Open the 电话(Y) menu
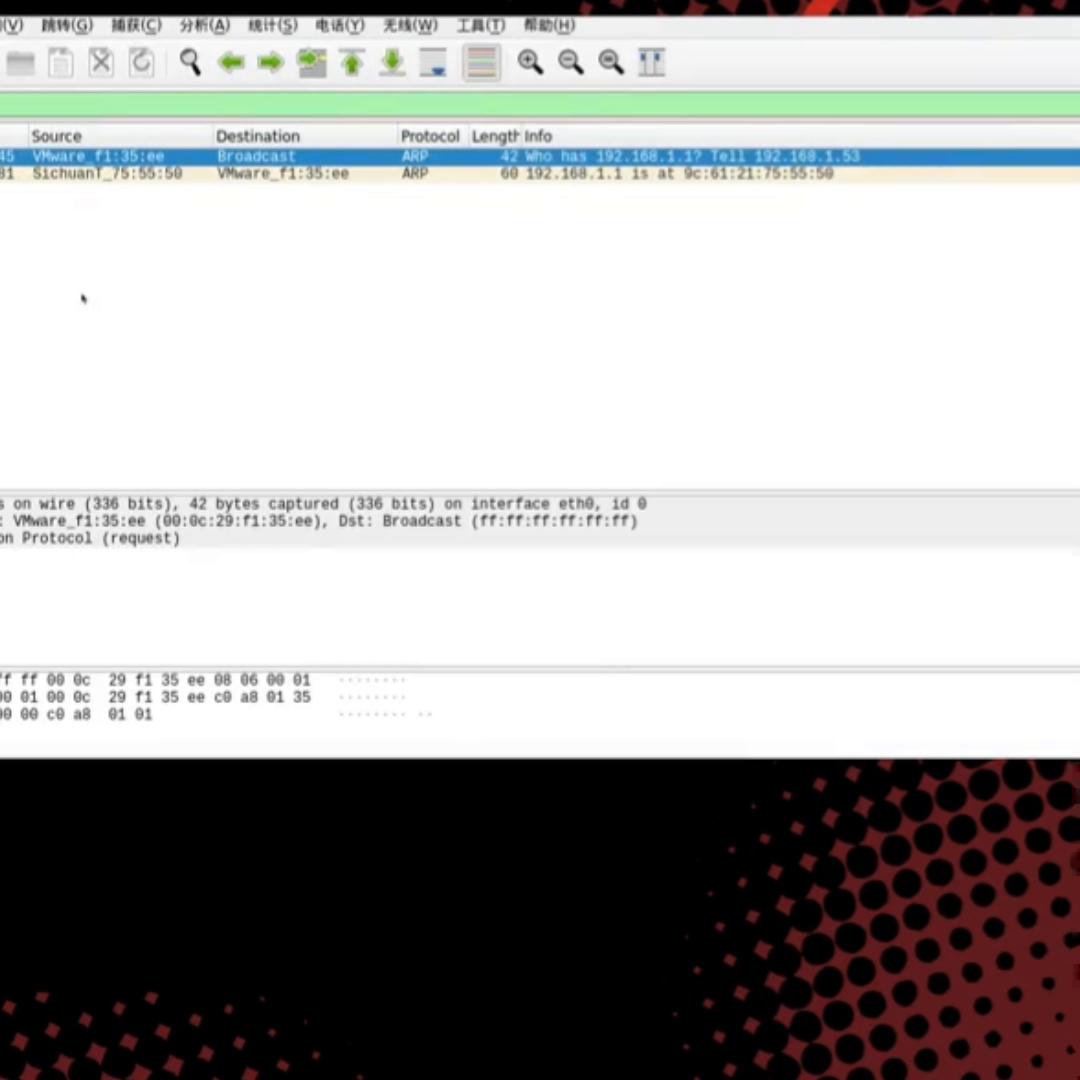This screenshot has height=1080, width=1080. click(340, 25)
